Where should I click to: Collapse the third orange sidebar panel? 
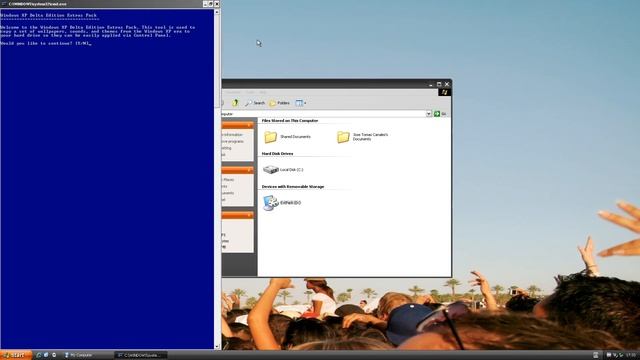click(249, 215)
